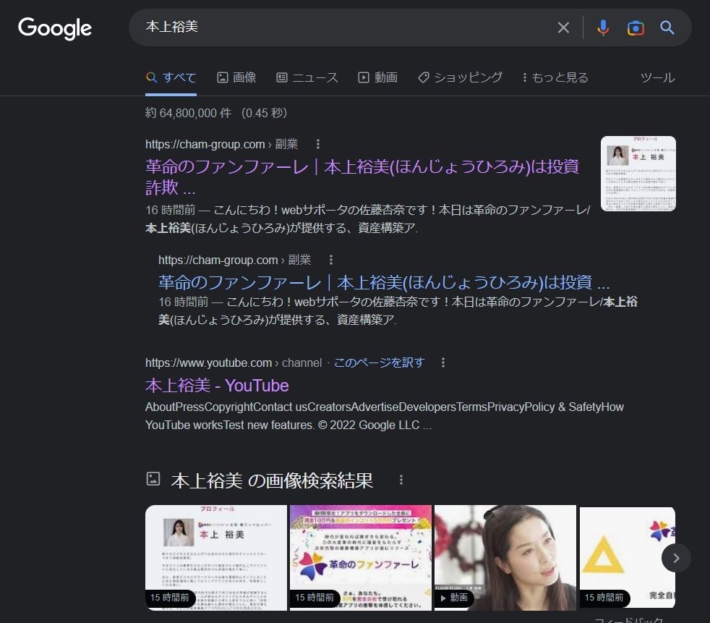
Task: Click このページを訳す link
Action: (x=379, y=363)
